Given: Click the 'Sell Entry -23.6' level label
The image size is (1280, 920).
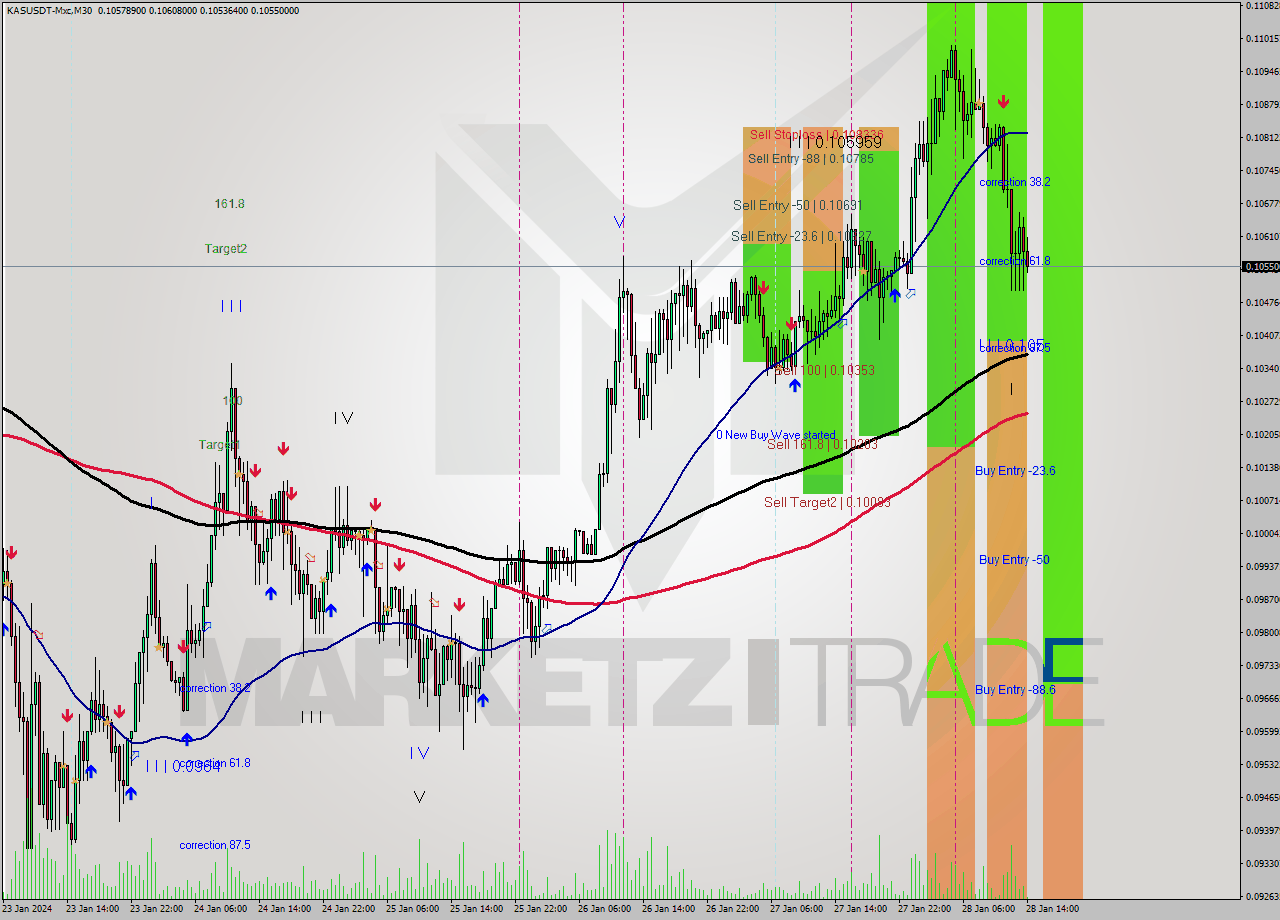Looking at the screenshot, I should (x=801, y=236).
